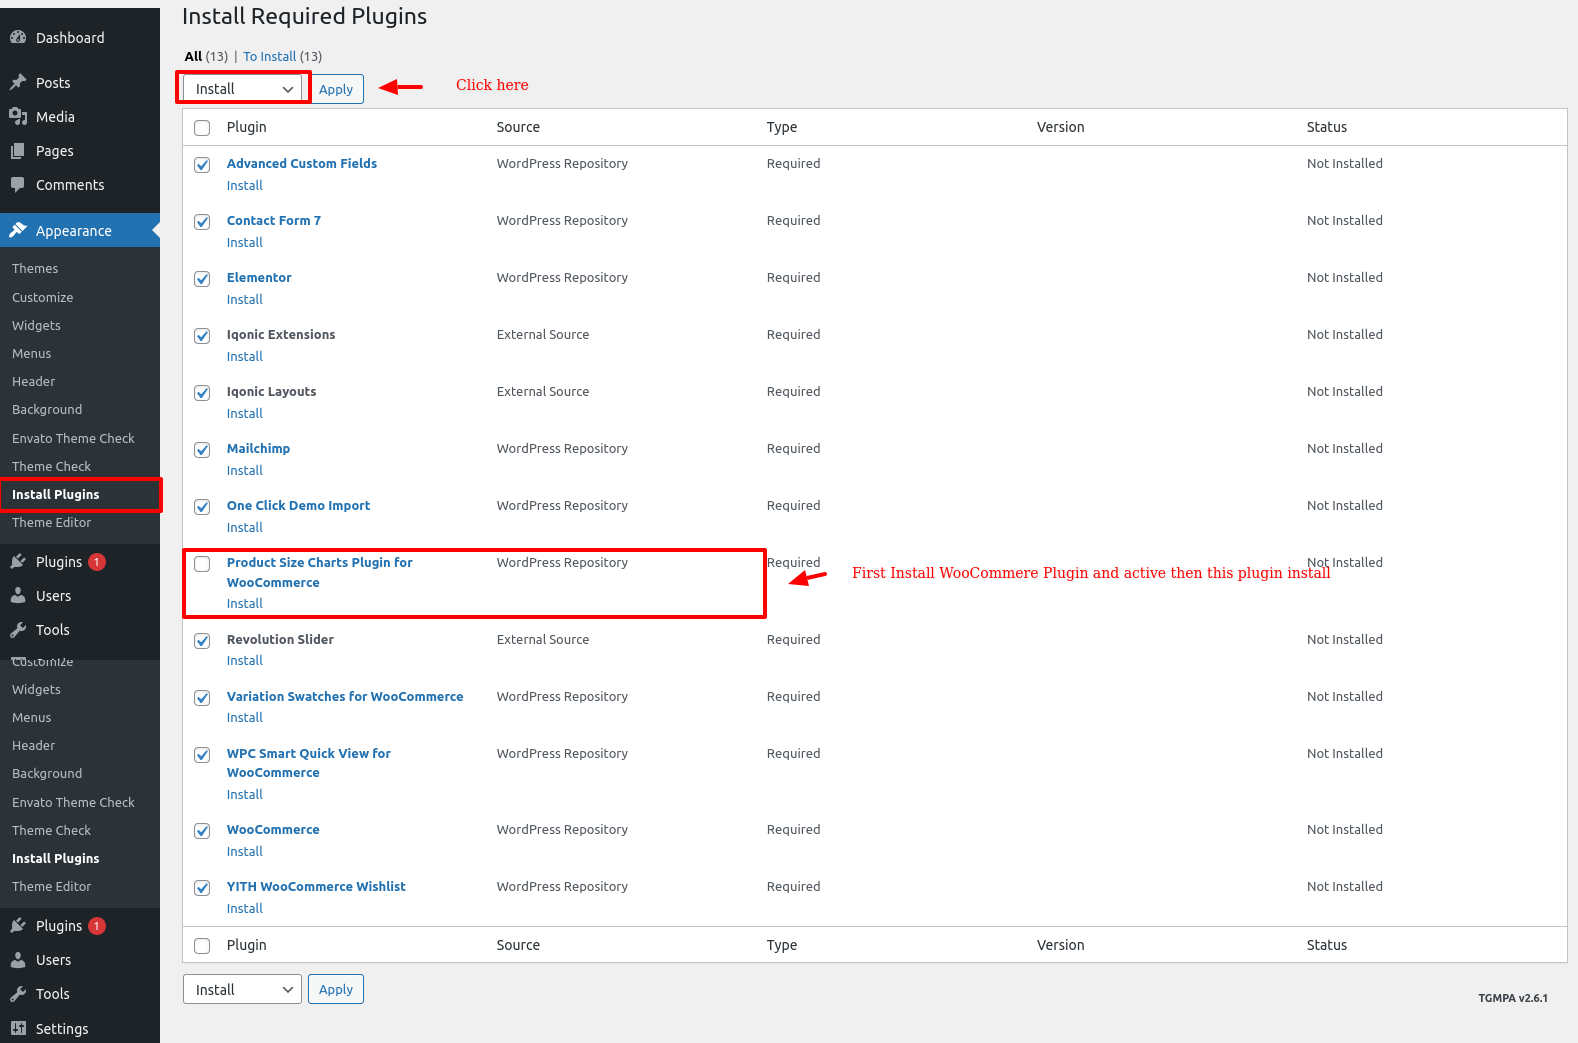Click the Dashboard gauge icon
Image resolution: width=1578 pixels, height=1043 pixels.
pyautogui.click(x=18, y=37)
